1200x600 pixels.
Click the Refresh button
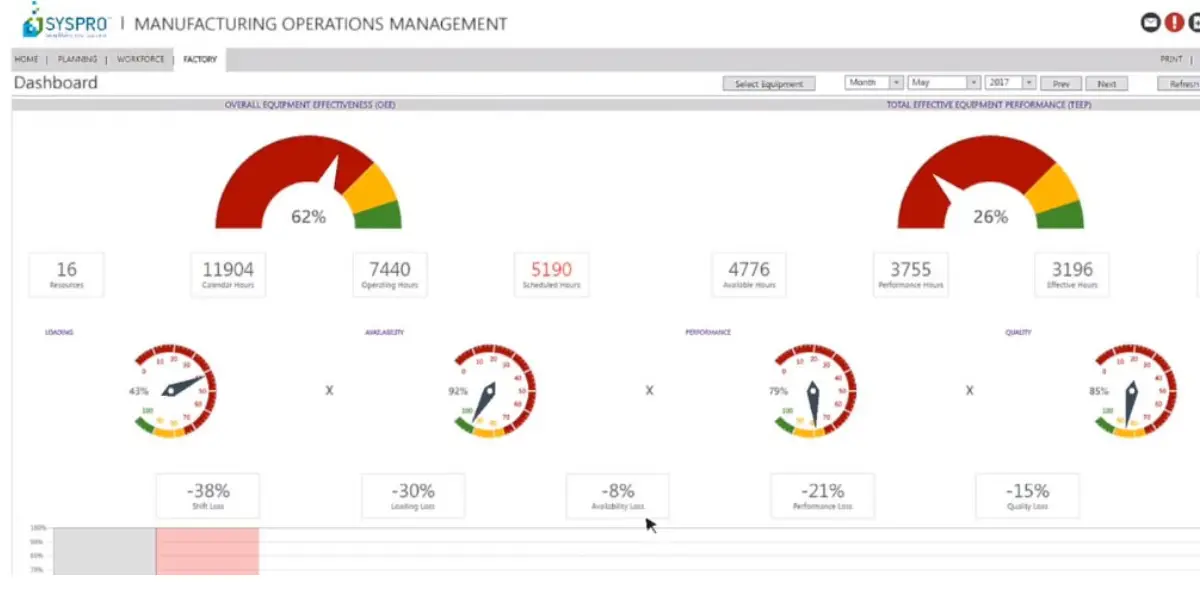pos(1178,84)
